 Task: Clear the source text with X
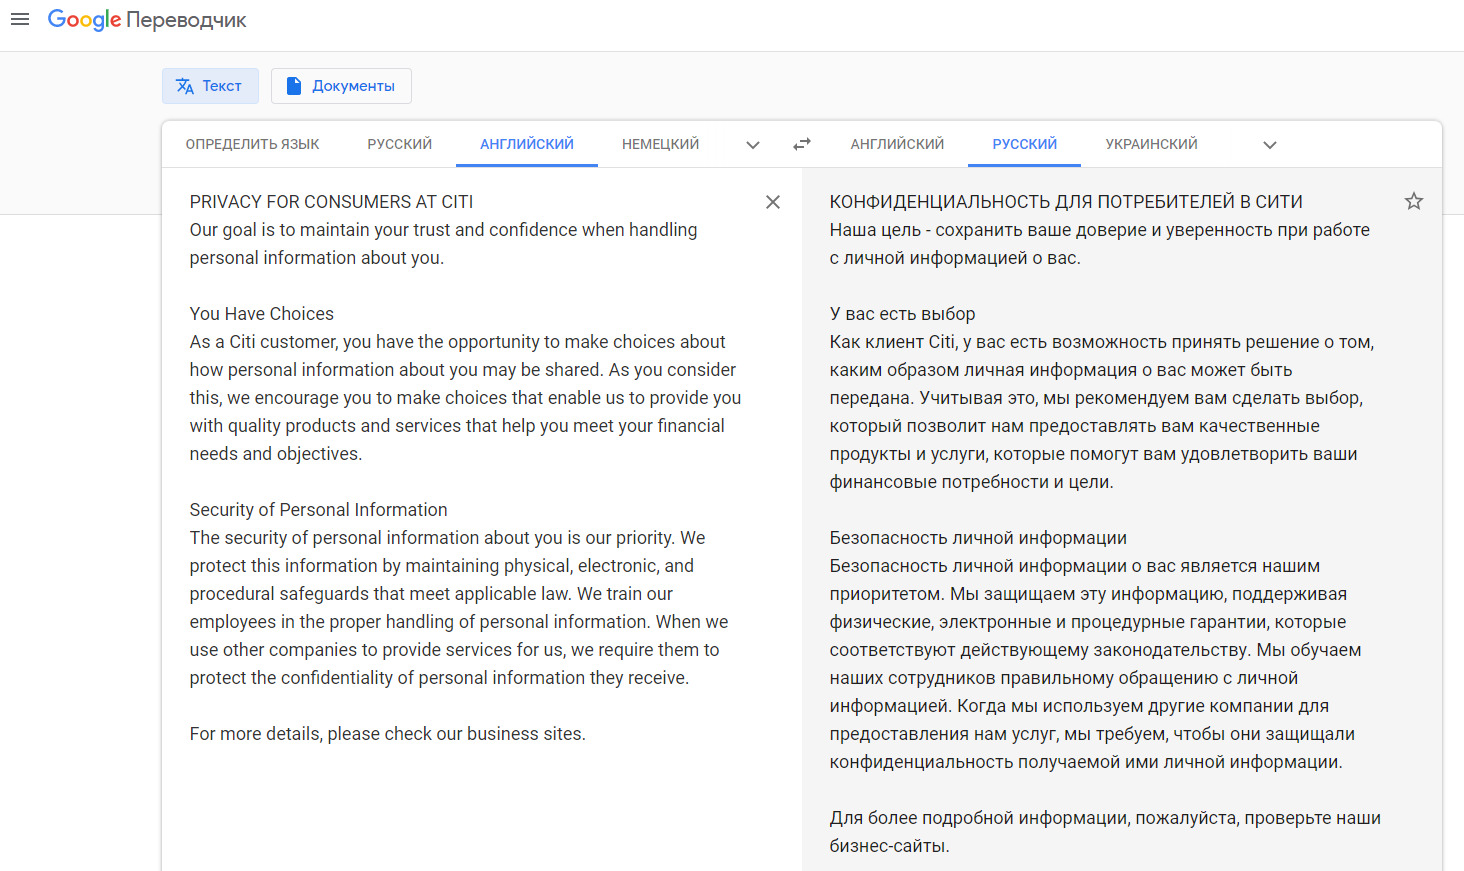pos(773,202)
